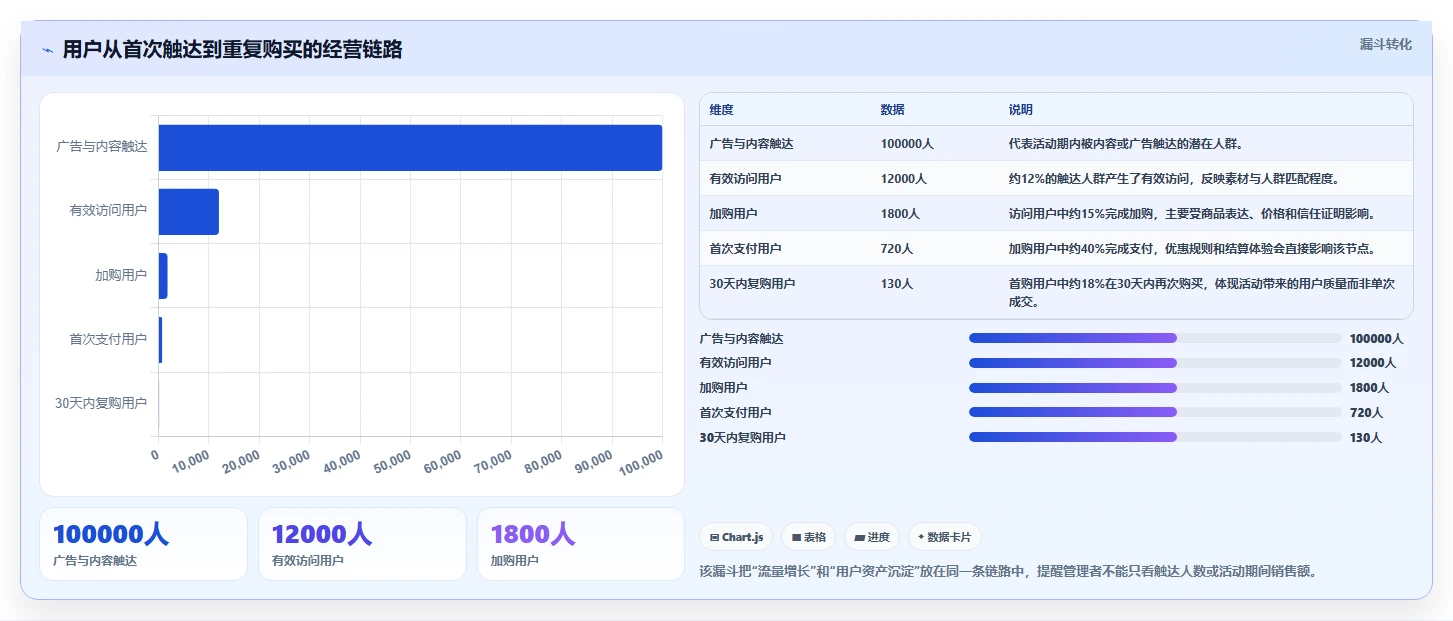Click the 数据卡片 pill tag
1453x621 pixels.
coord(945,537)
